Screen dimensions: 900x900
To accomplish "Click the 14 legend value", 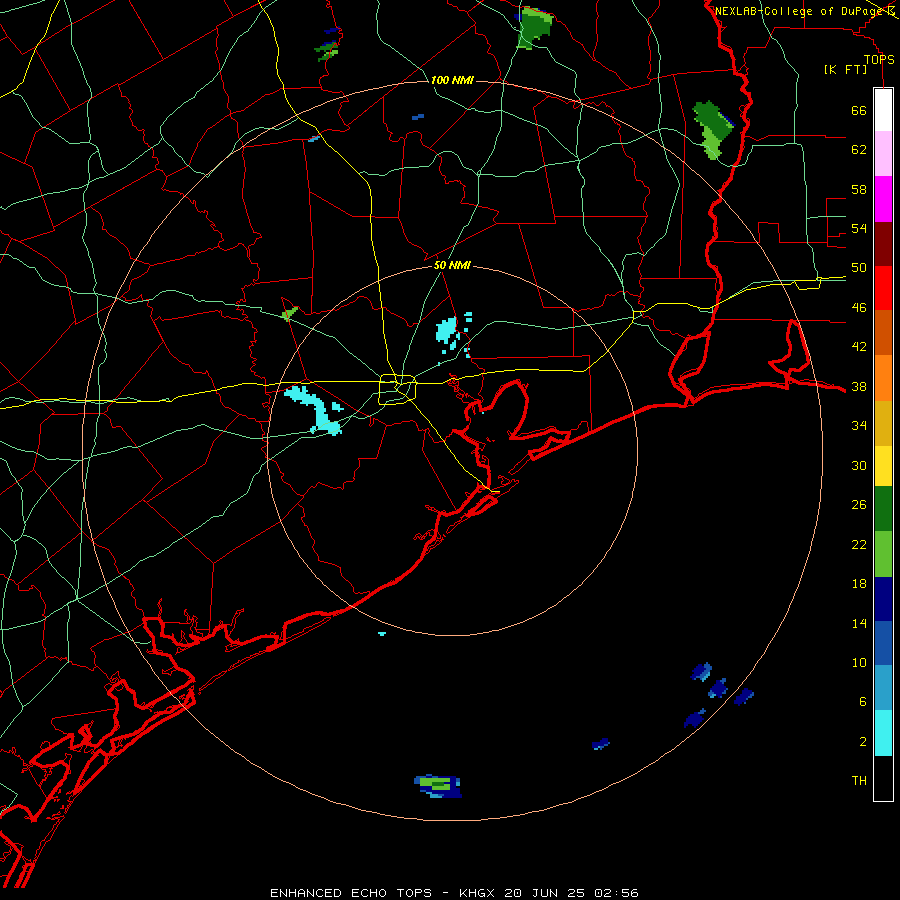I will (x=859, y=624).
